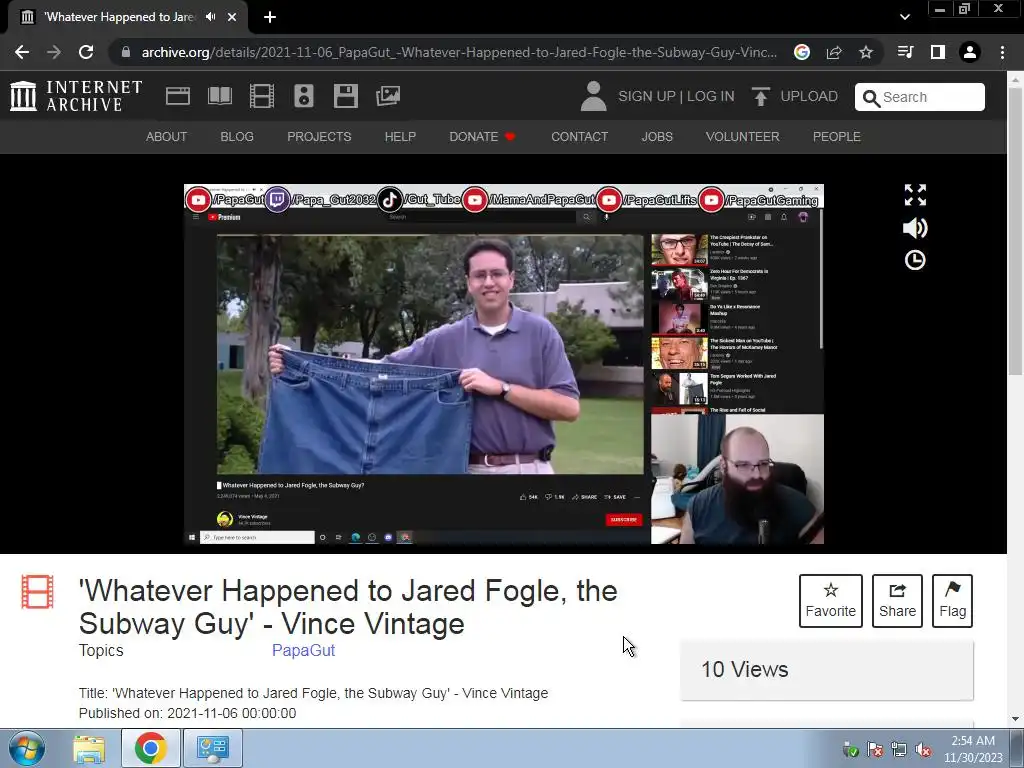This screenshot has width=1024, height=768.
Task: Bookmark this page with the star
Action: coord(866,52)
